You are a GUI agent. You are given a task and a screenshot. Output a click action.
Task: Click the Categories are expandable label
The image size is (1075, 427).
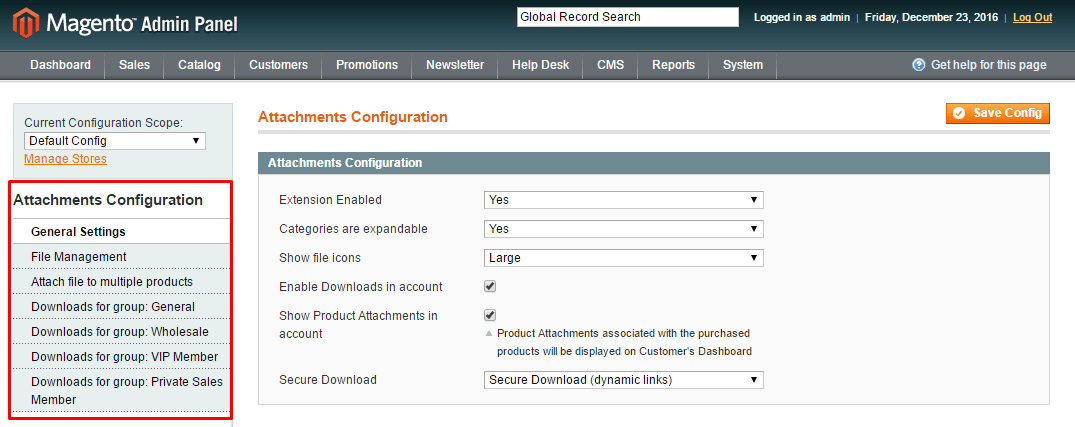tap(353, 229)
